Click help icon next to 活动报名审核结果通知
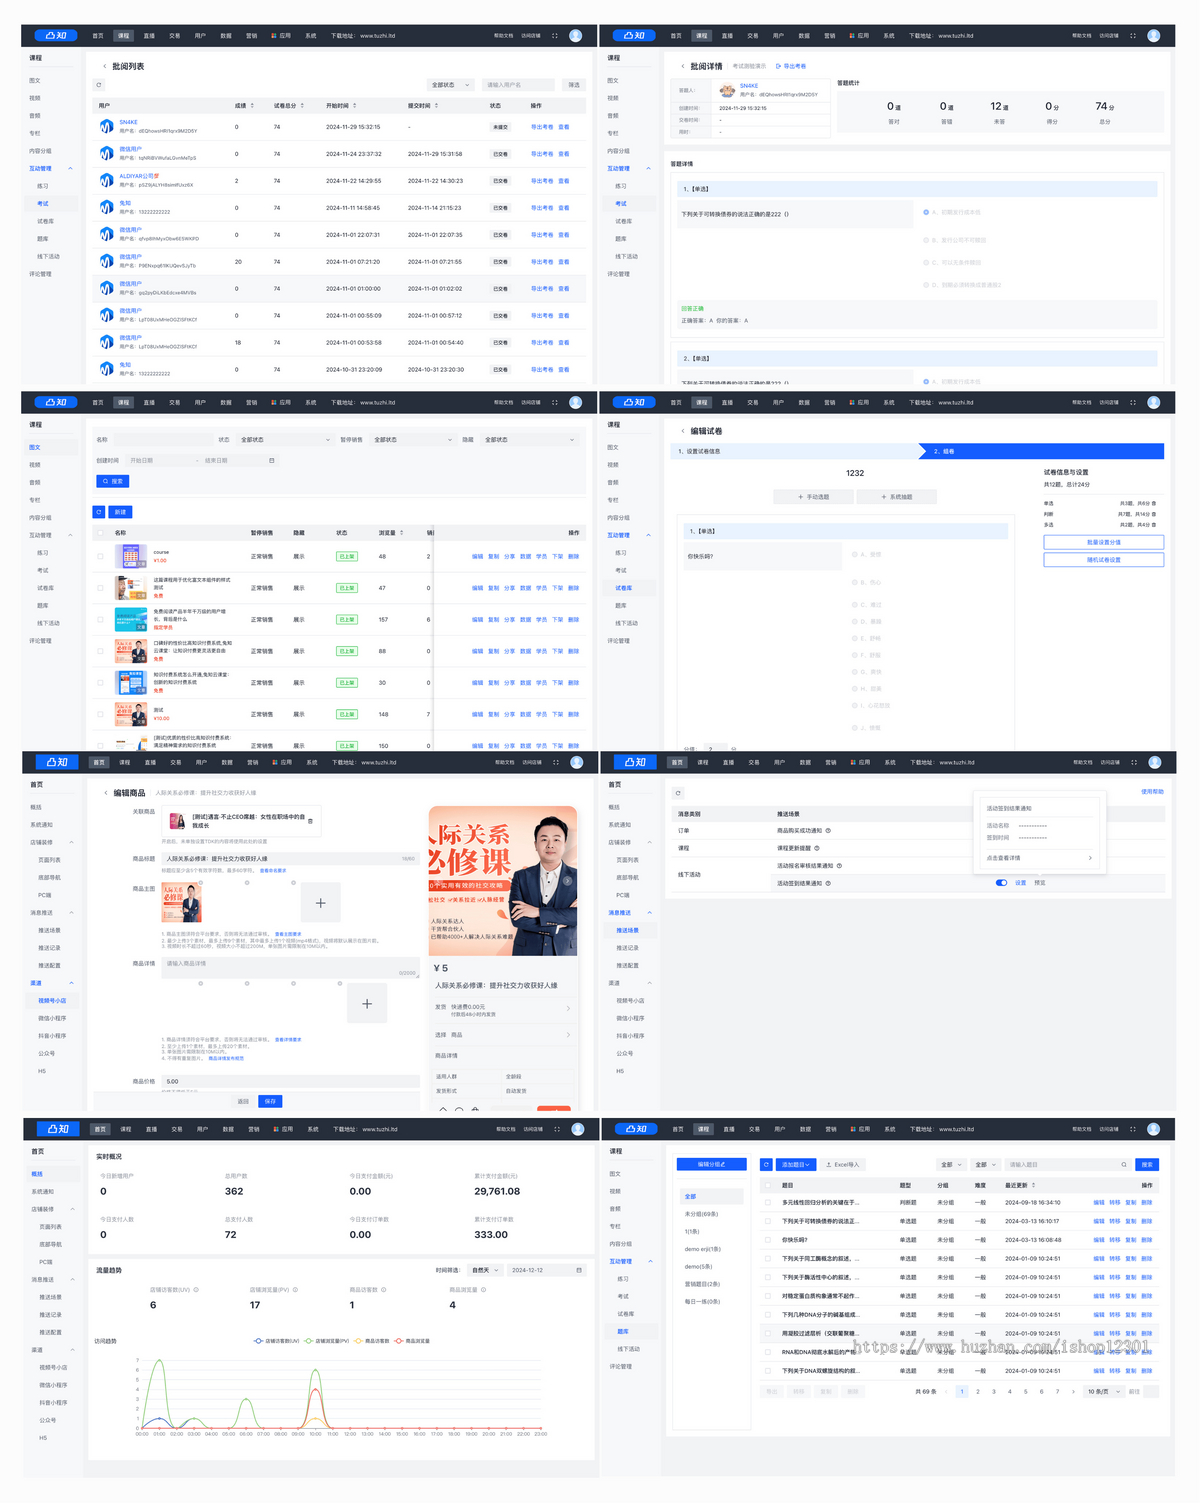1200x1503 pixels. coord(839,866)
